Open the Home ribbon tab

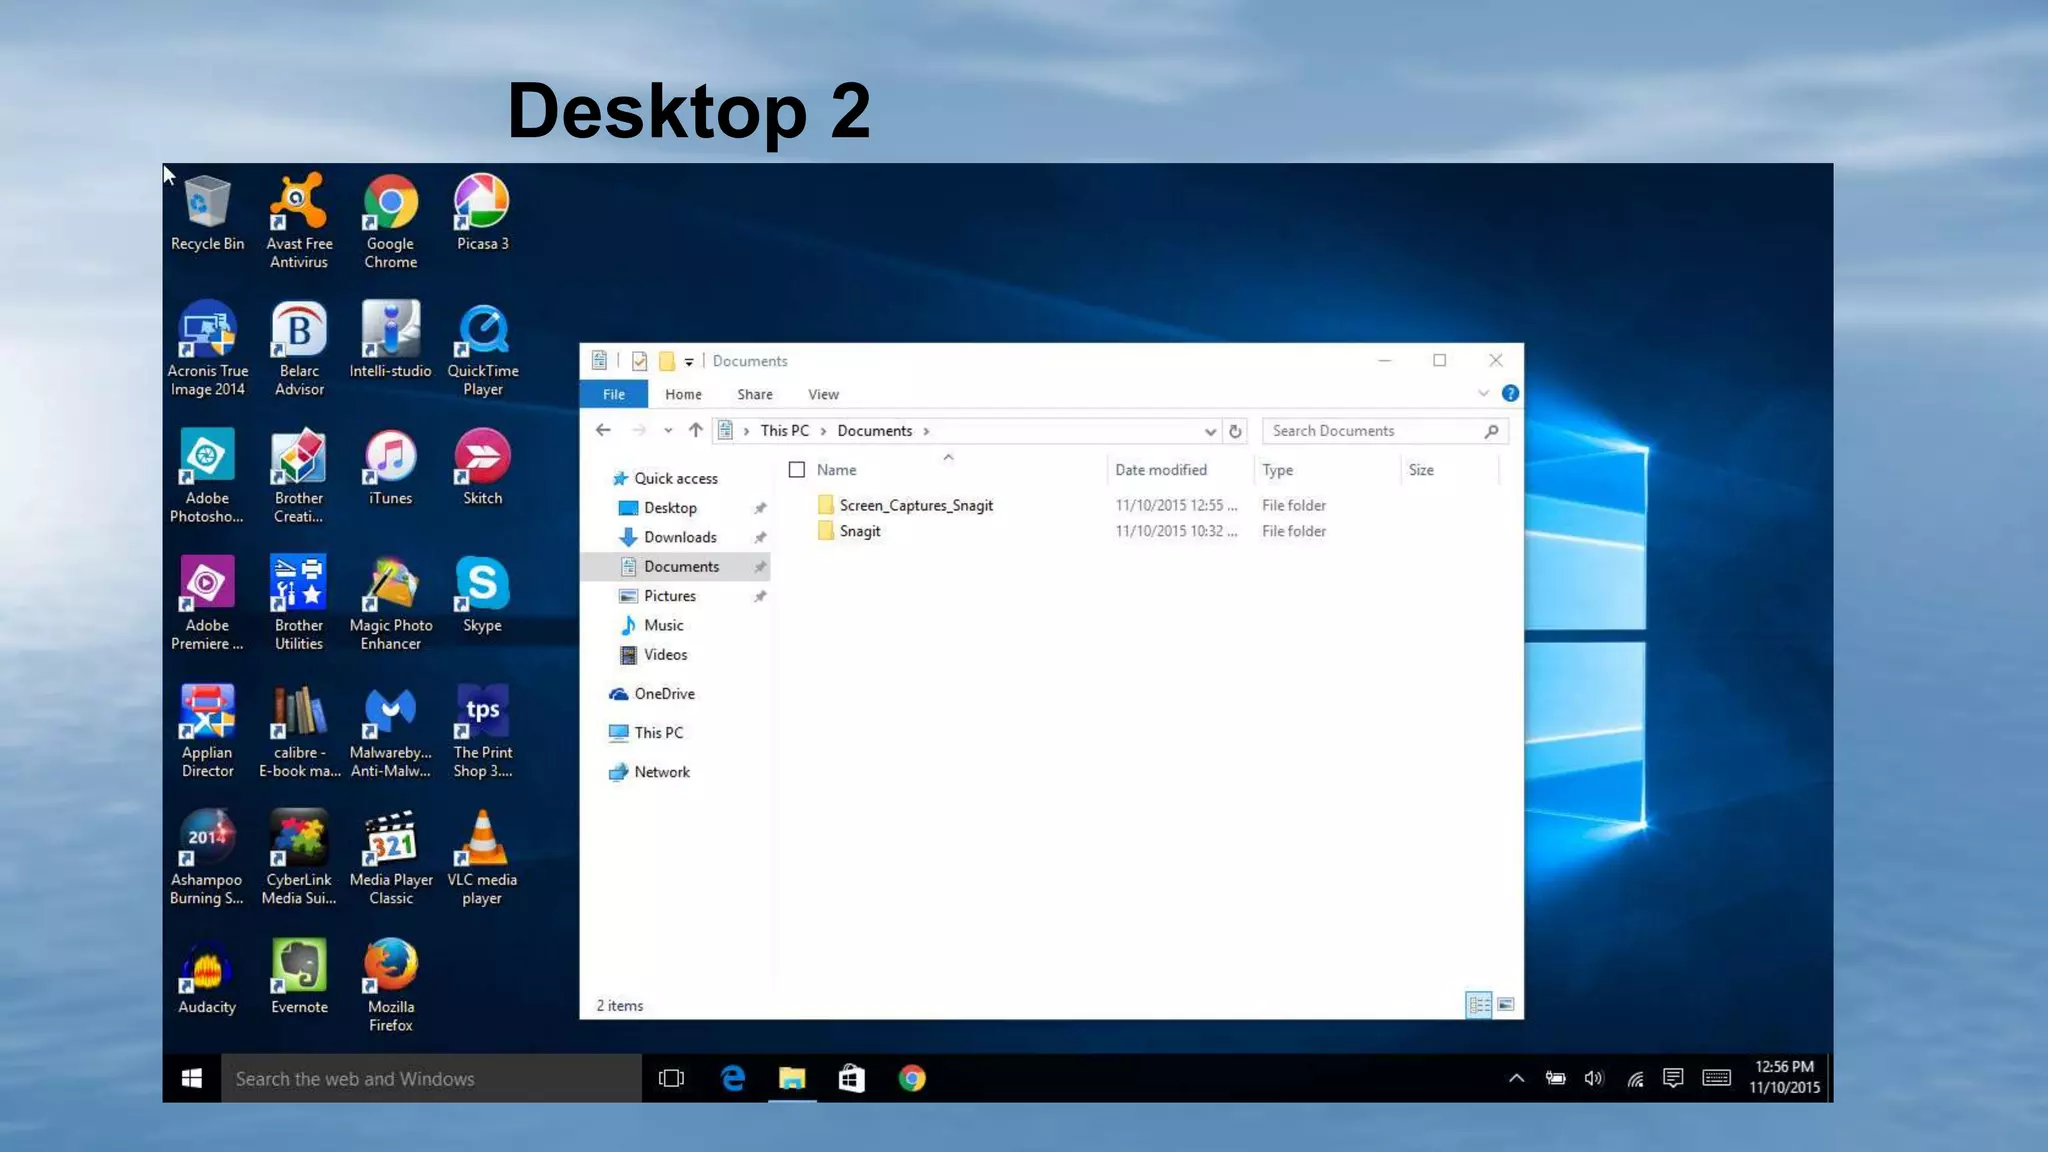click(684, 394)
